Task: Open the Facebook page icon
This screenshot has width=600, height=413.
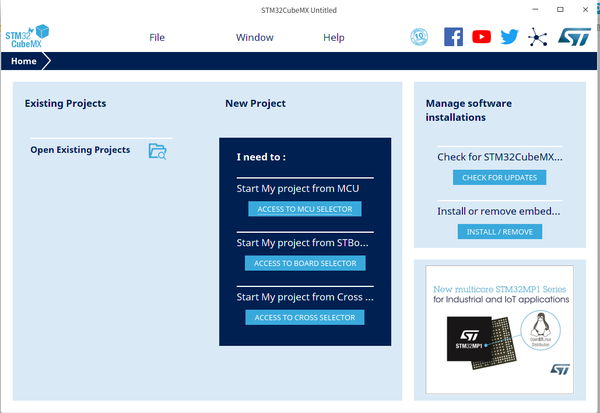Action: [x=453, y=37]
